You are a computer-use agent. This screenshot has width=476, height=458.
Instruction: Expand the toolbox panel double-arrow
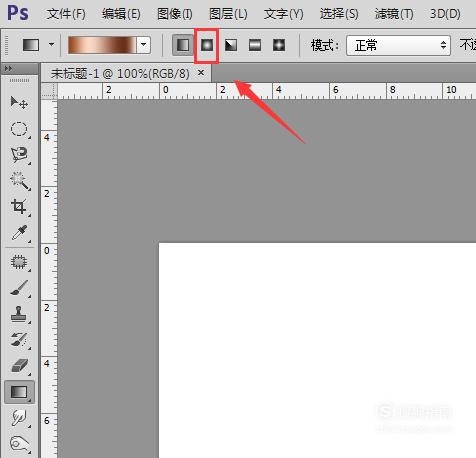[x=8, y=69]
